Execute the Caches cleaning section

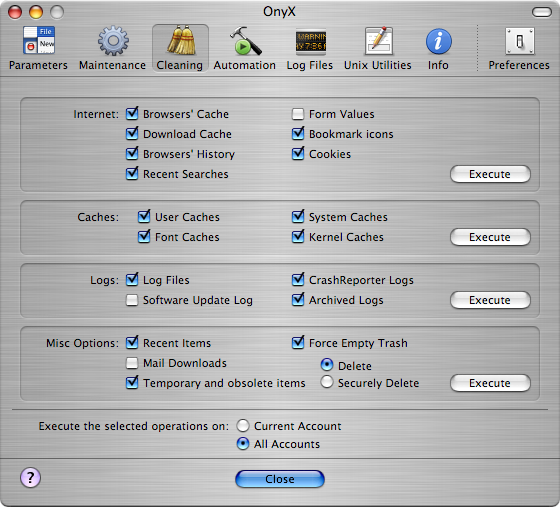click(490, 237)
